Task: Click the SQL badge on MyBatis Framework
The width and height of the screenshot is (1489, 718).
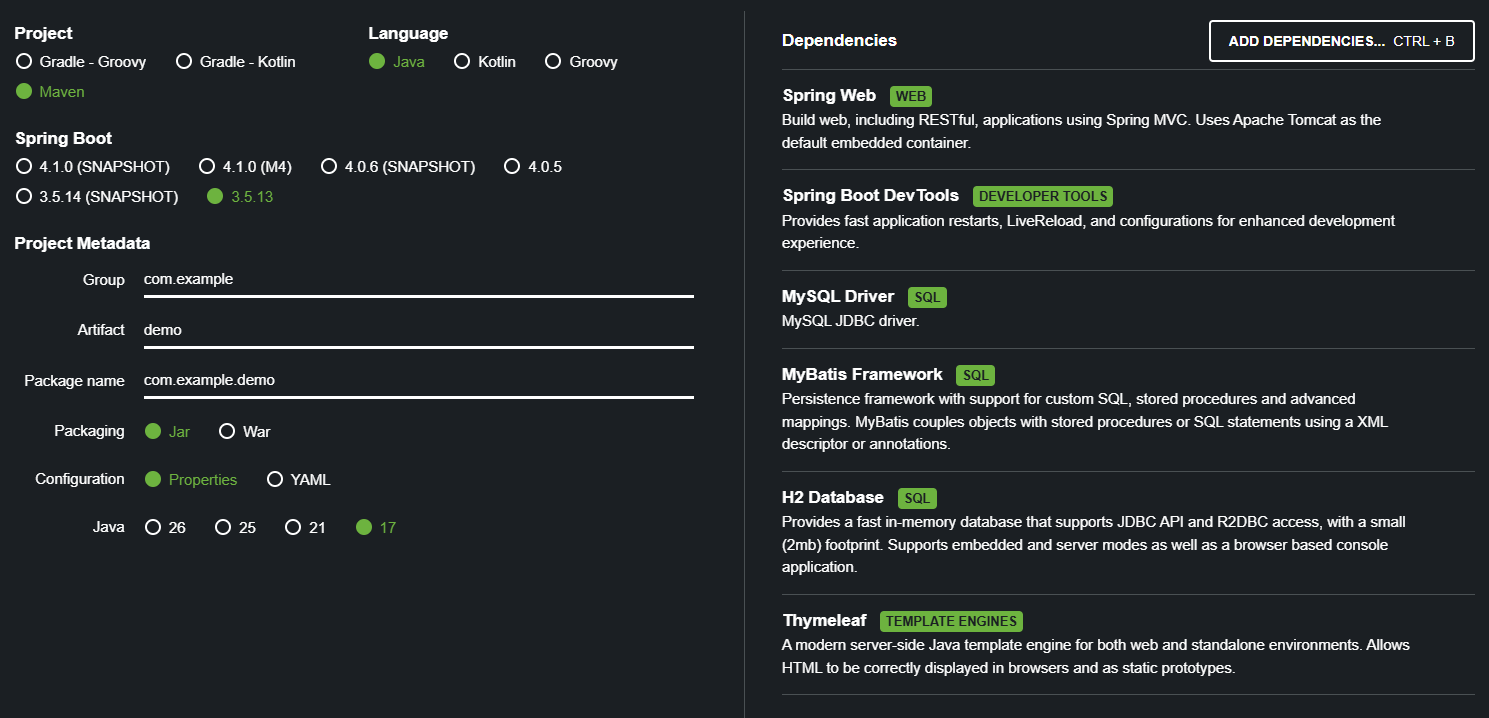Action: [x=975, y=375]
